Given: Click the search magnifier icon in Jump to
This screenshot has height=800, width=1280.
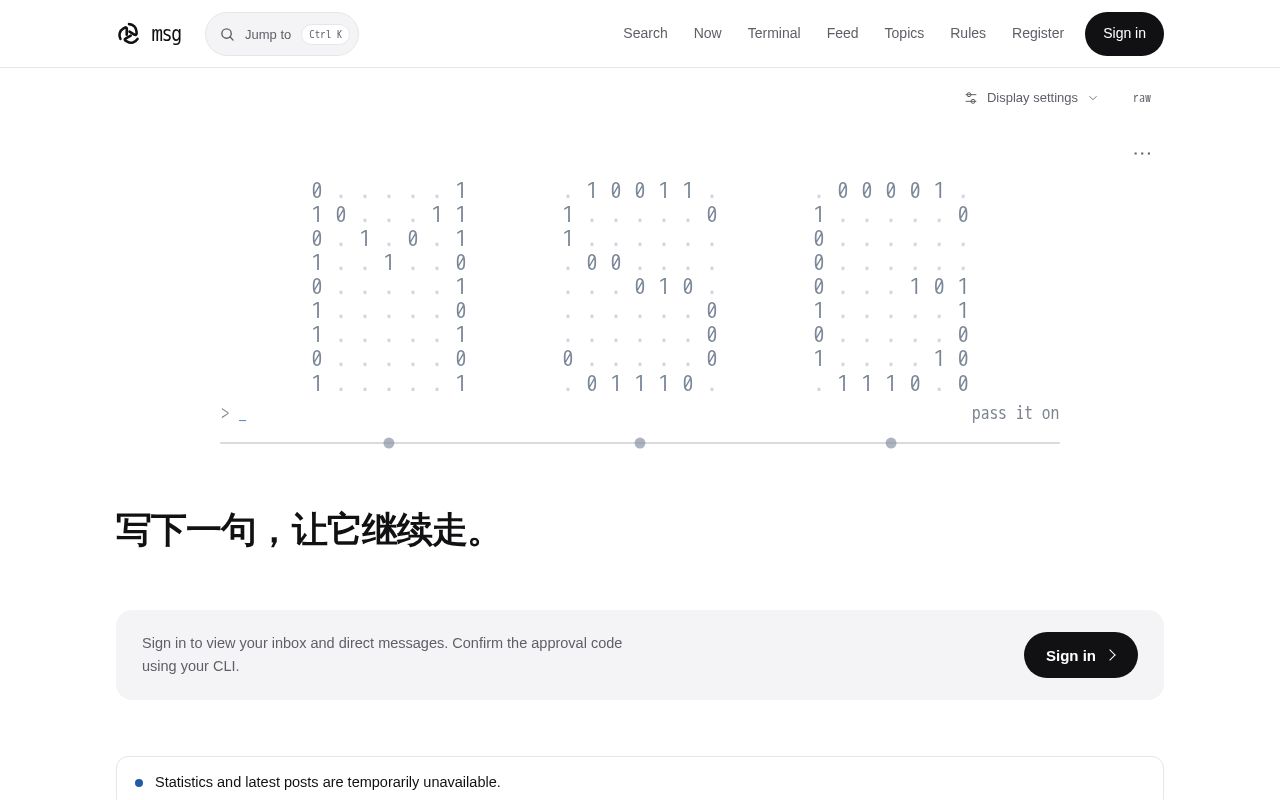Looking at the screenshot, I should (227, 34).
